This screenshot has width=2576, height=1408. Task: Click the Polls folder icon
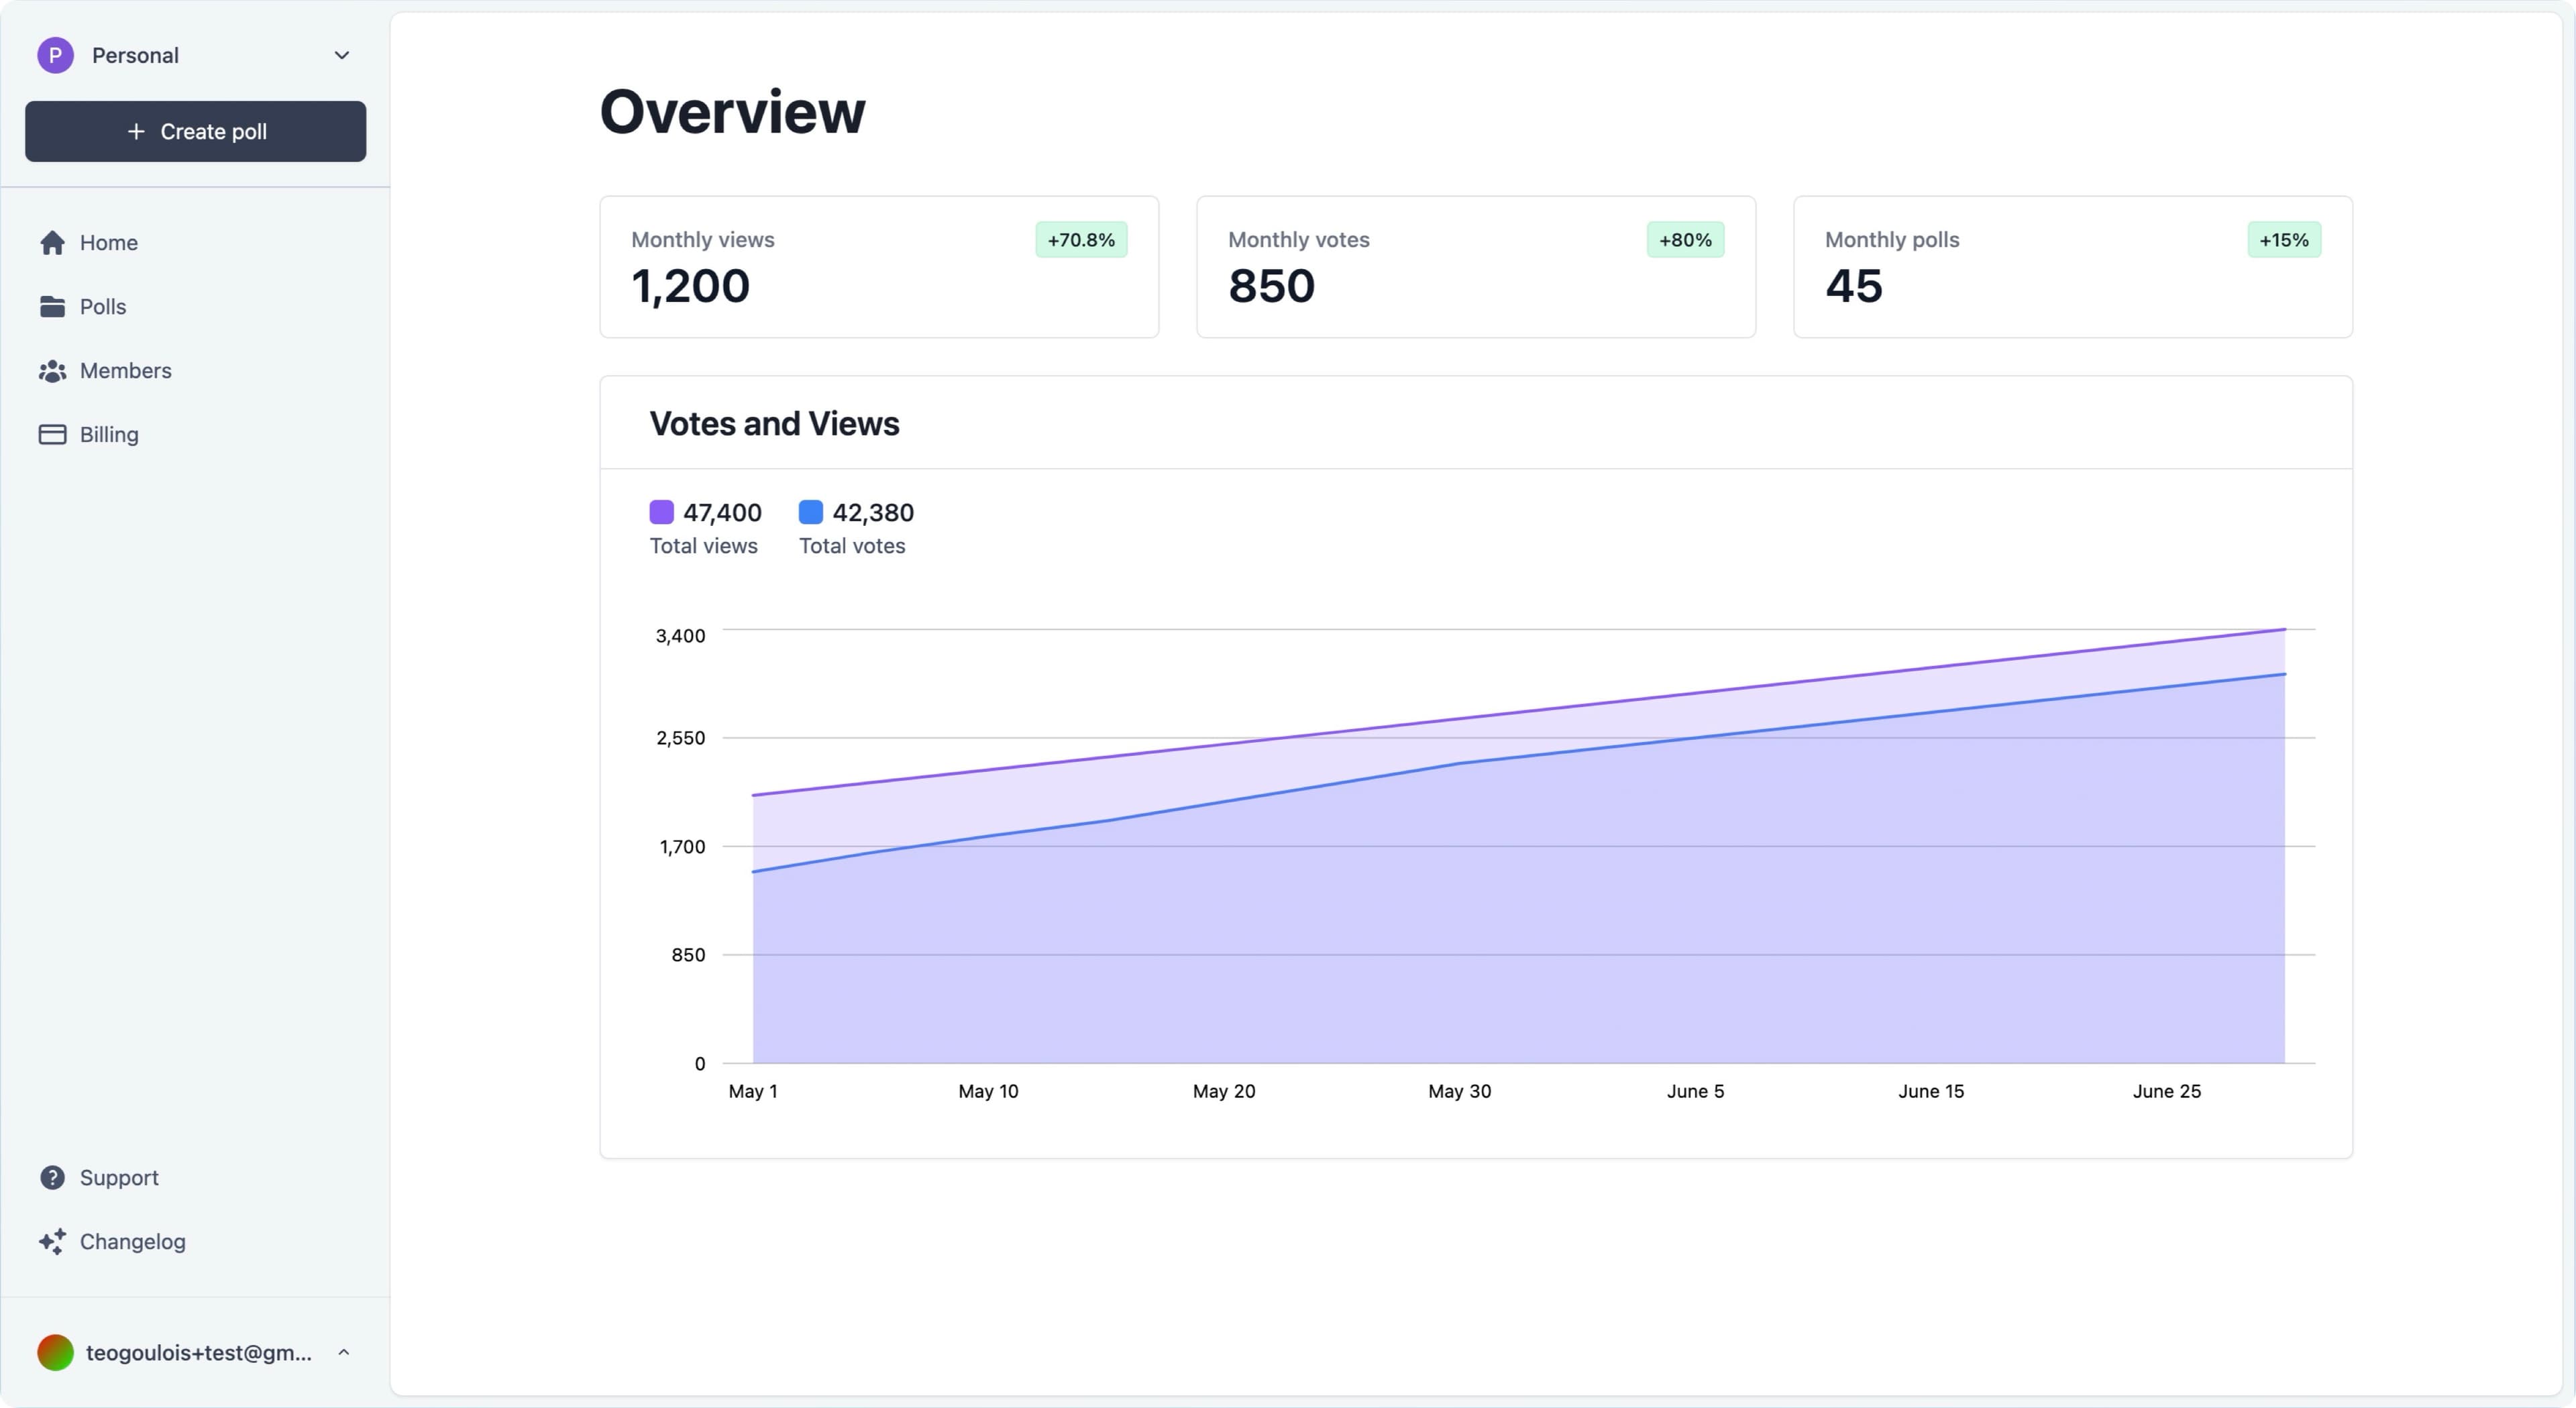(x=52, y=307)
